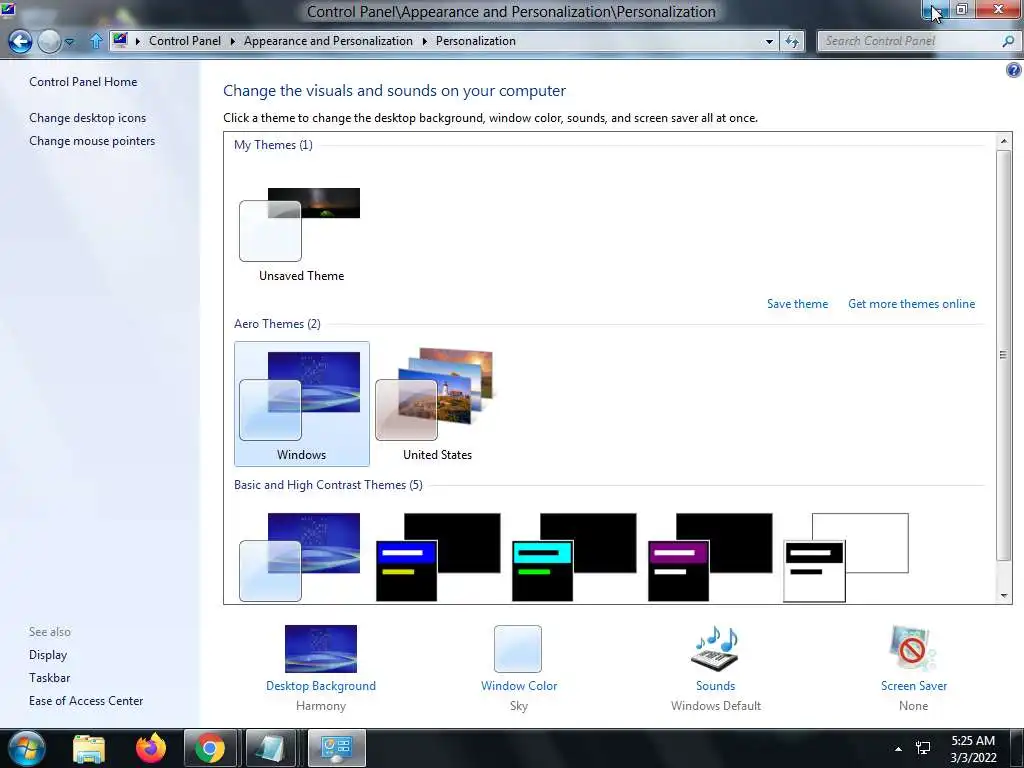The image size is (1024, 768).
Task: Click theme list scroll up arrow
Action: [x=1004, y=140]
